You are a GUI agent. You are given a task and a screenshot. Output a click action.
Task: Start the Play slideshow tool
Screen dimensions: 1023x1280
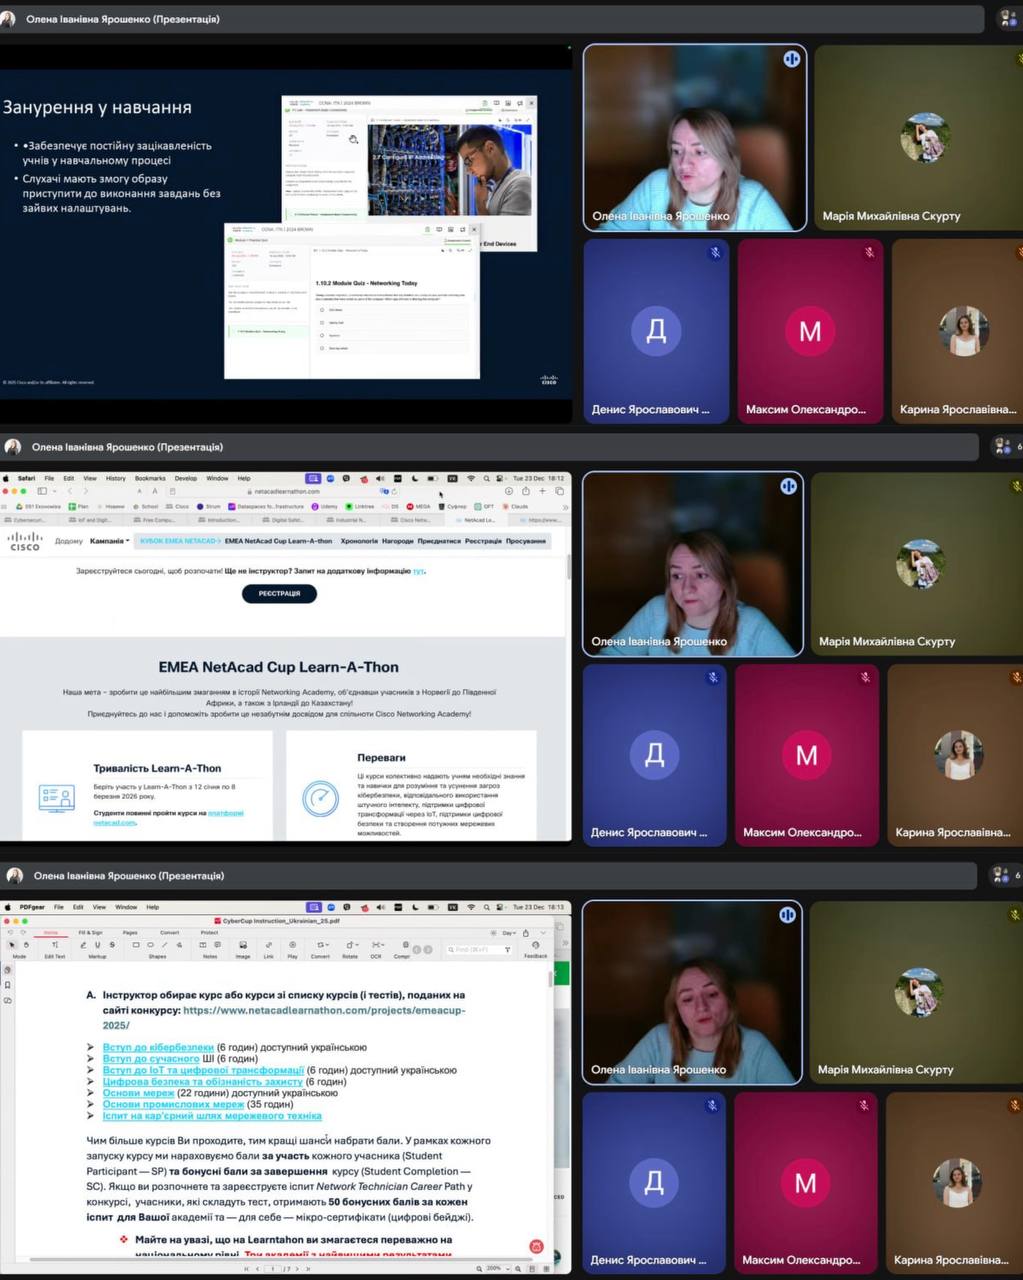click(292, 949)
